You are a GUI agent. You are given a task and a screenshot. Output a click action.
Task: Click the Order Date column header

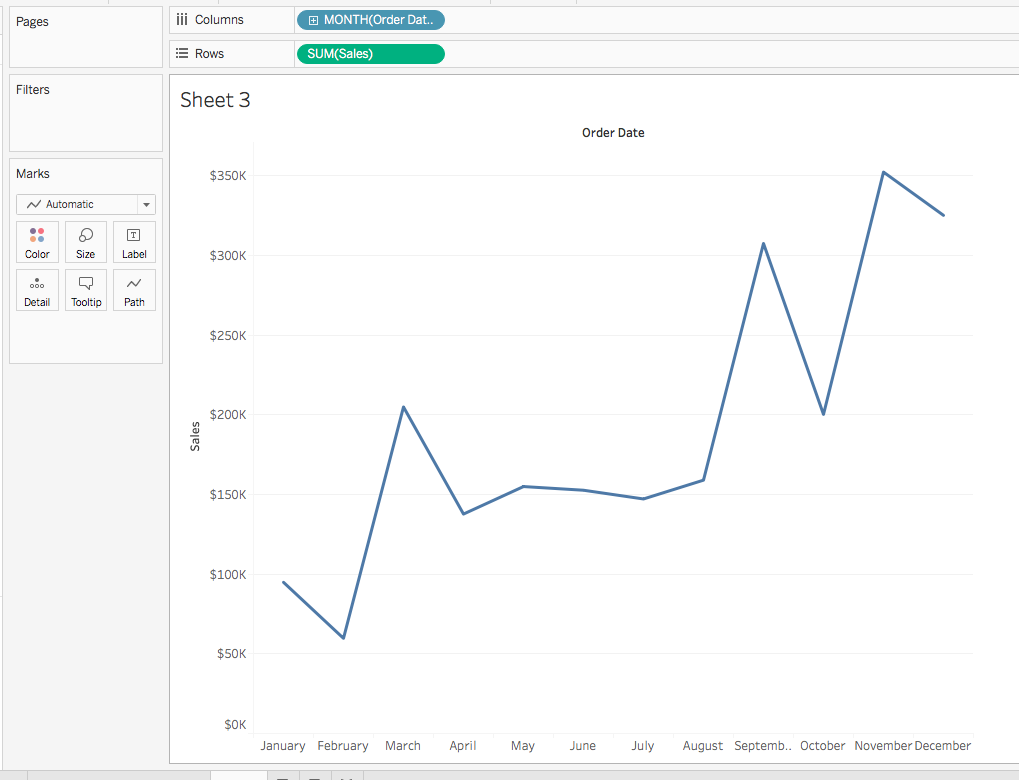[x=613, y=133]
